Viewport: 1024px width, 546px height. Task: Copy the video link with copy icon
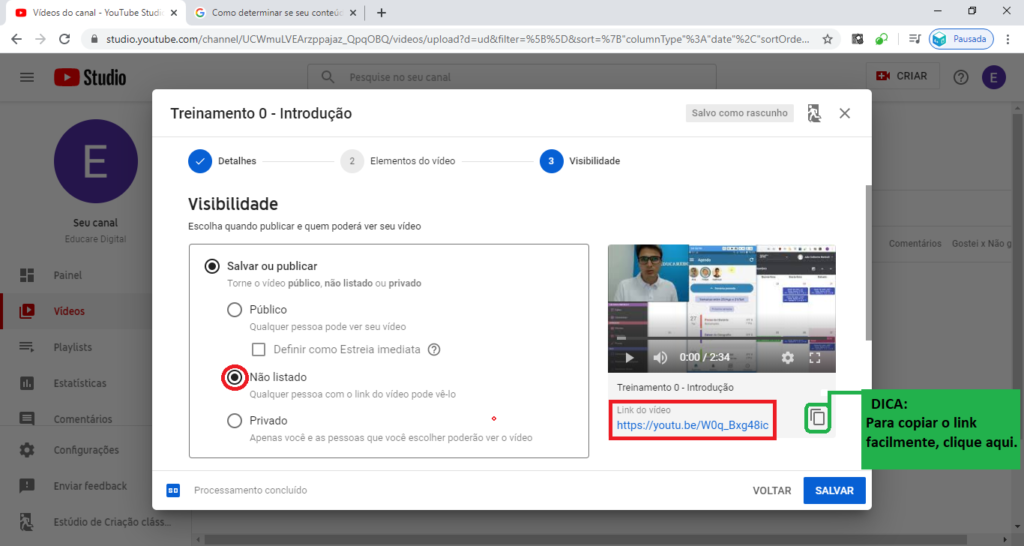pos(818,418)
